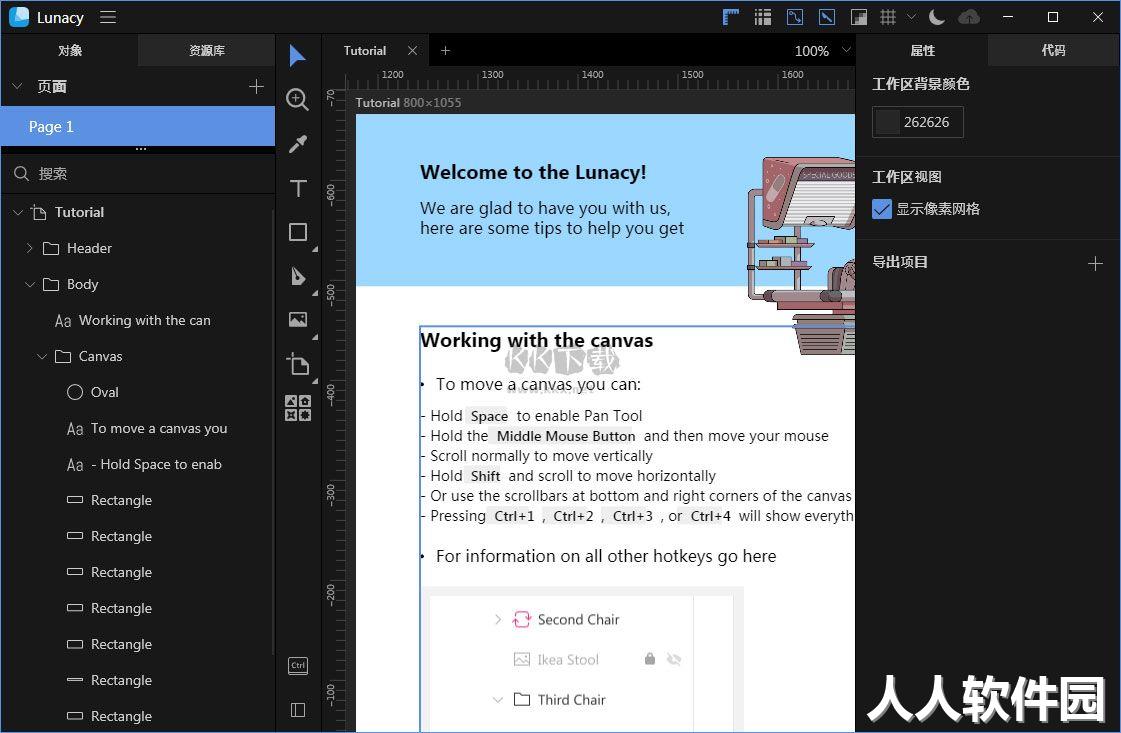This screenshot has height=733, width=1121.
Task: Collapse the Third Chair chevron in canvas
Action: 498,699
